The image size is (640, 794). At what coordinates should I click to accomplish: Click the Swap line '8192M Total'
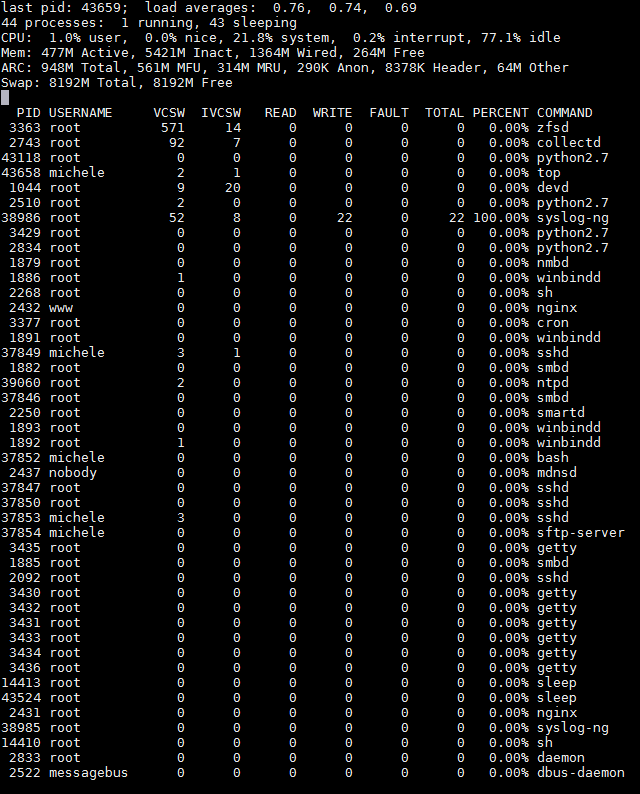(x=93, y=83)
